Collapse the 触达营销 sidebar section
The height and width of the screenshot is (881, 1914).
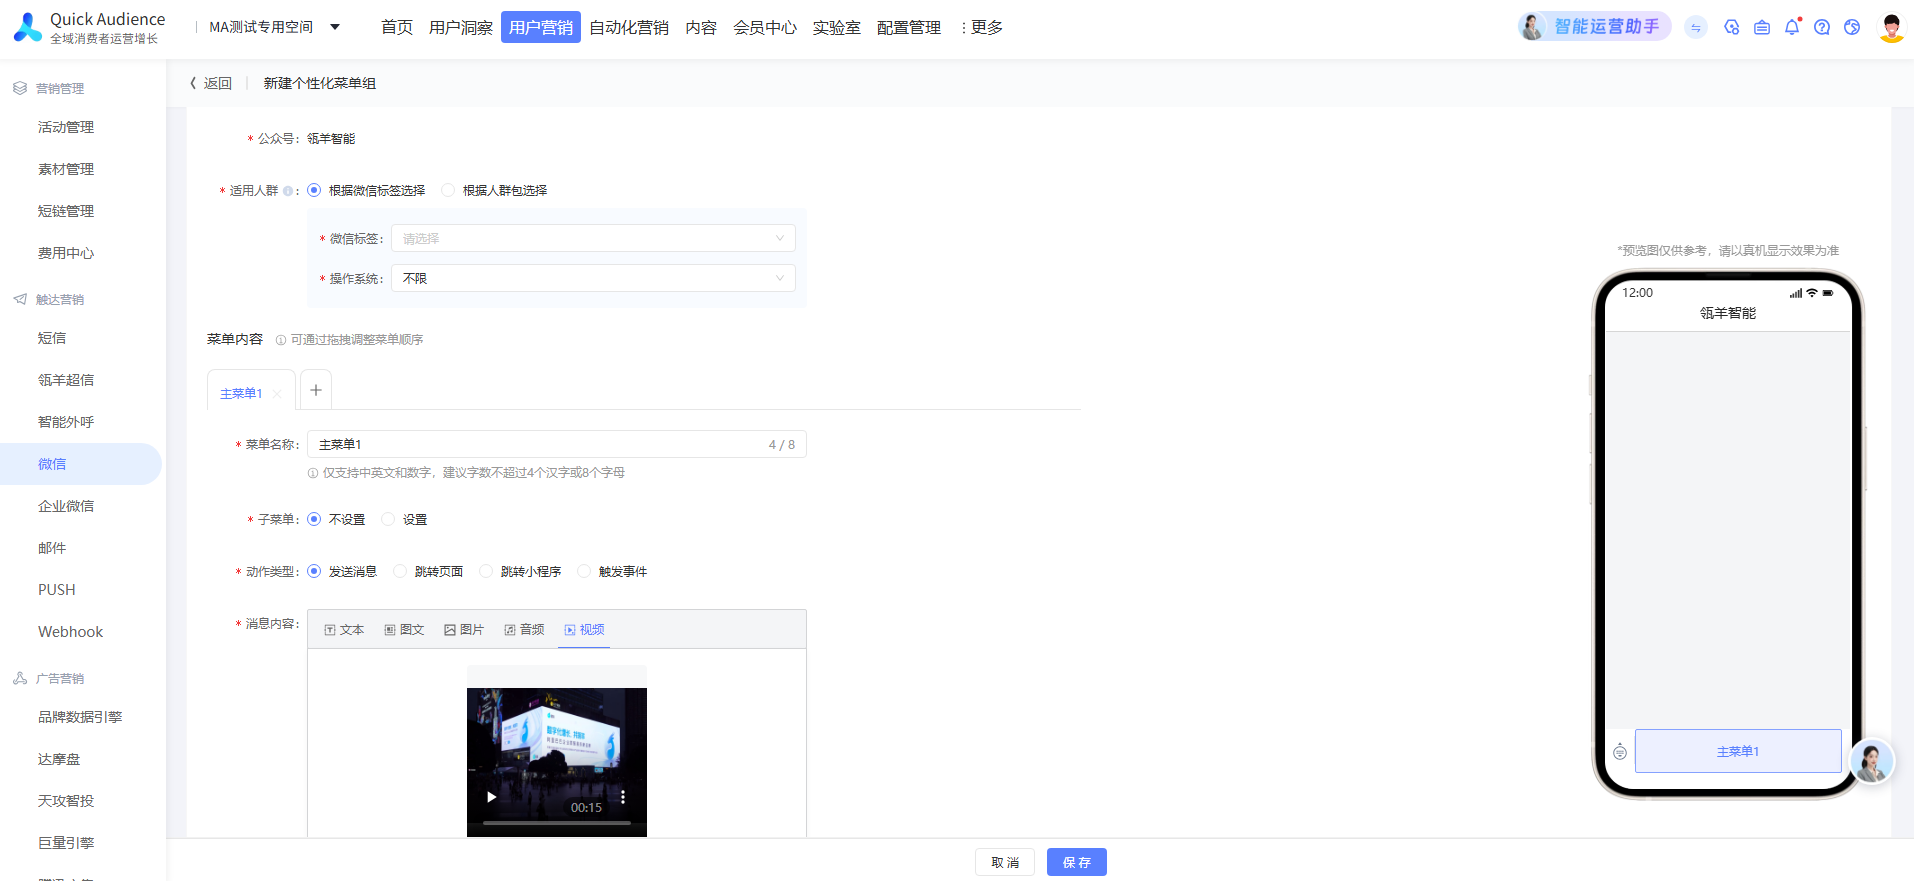click(60, 299)
